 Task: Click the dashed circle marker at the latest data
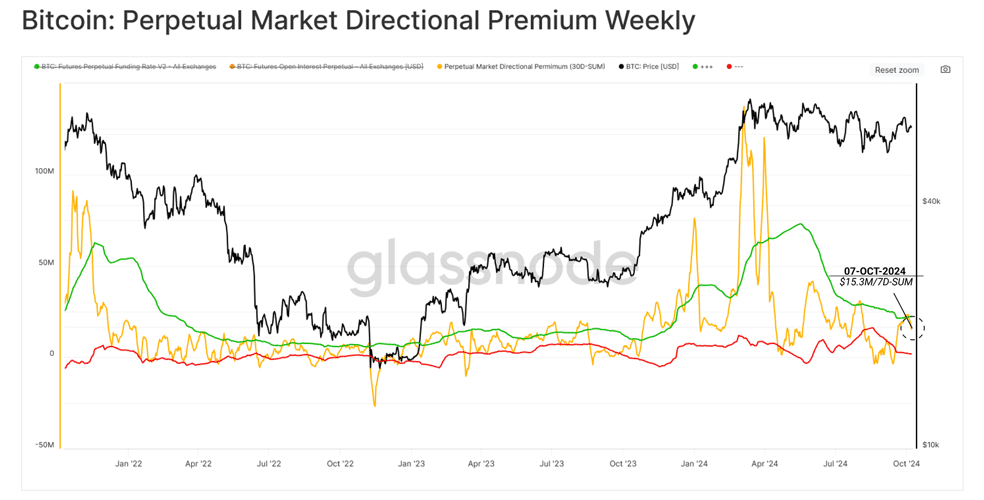[x=913, y=328]
